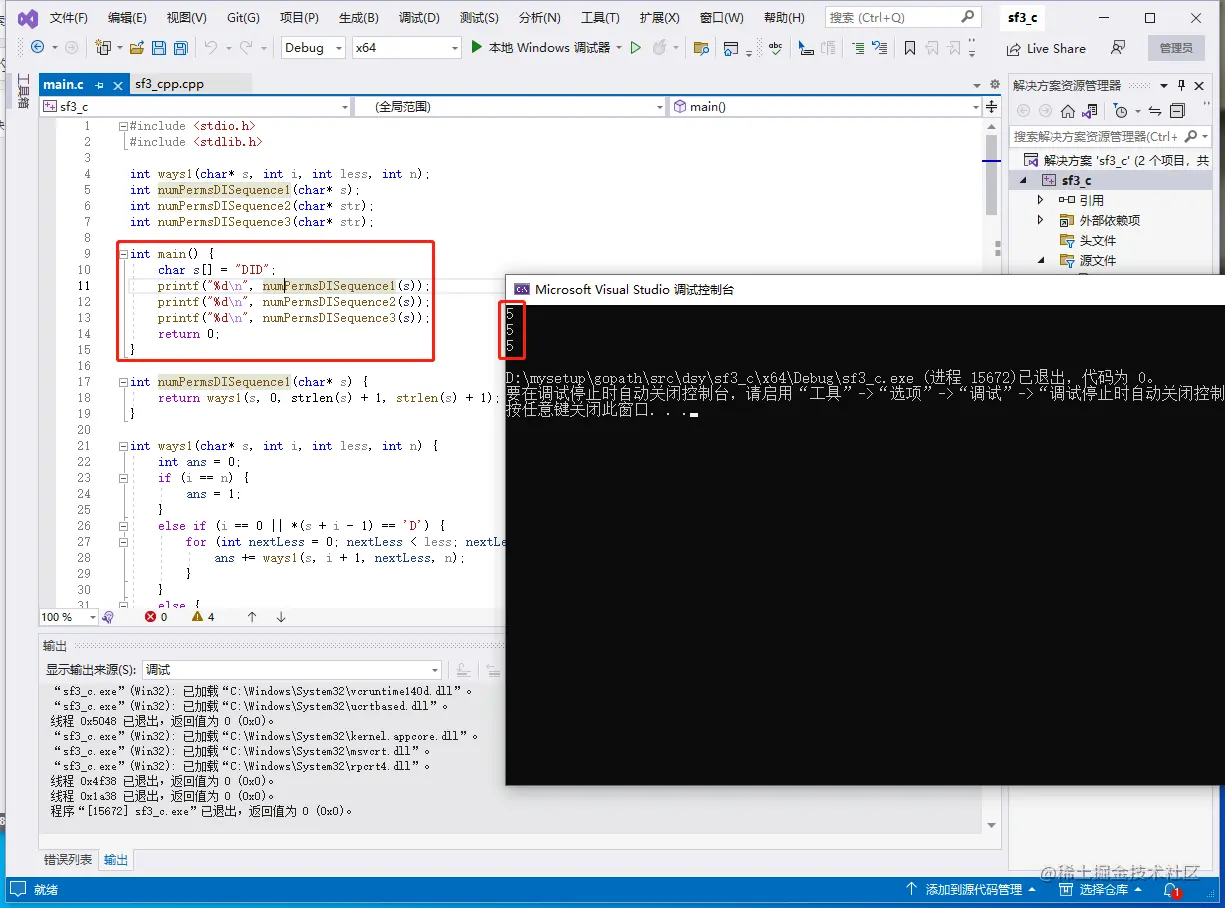Toggle auto-hide pin on Solution Explorer panel

[x=1180, y=85]
